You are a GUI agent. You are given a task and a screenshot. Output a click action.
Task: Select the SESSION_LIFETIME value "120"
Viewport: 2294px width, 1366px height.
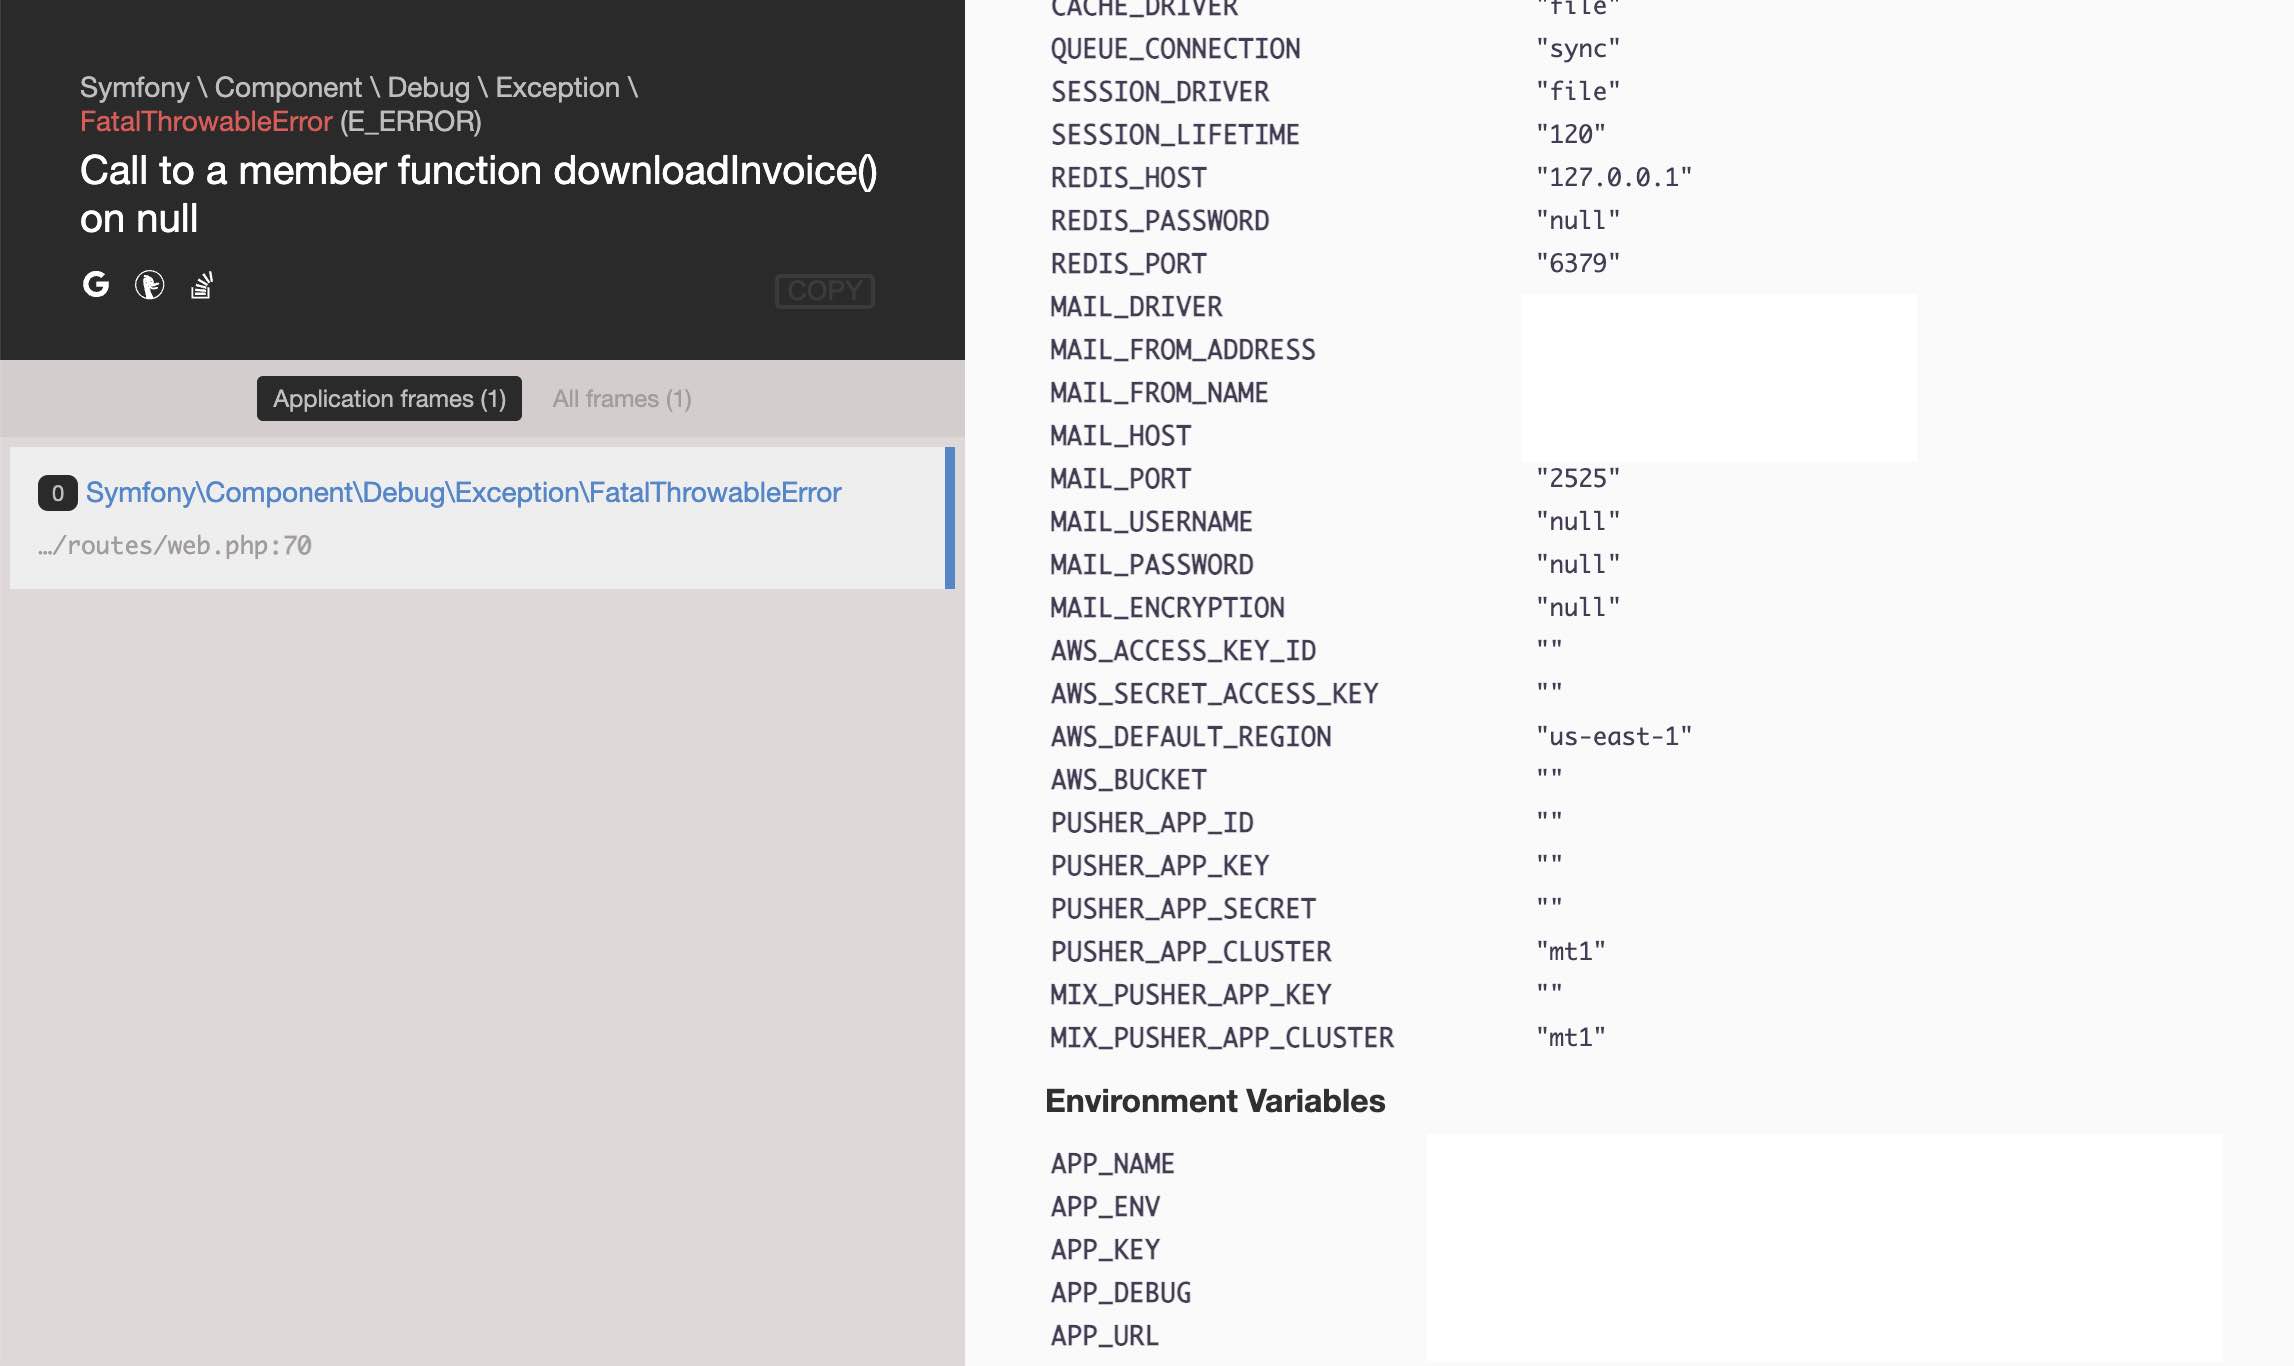click(x=1570, y=134)
